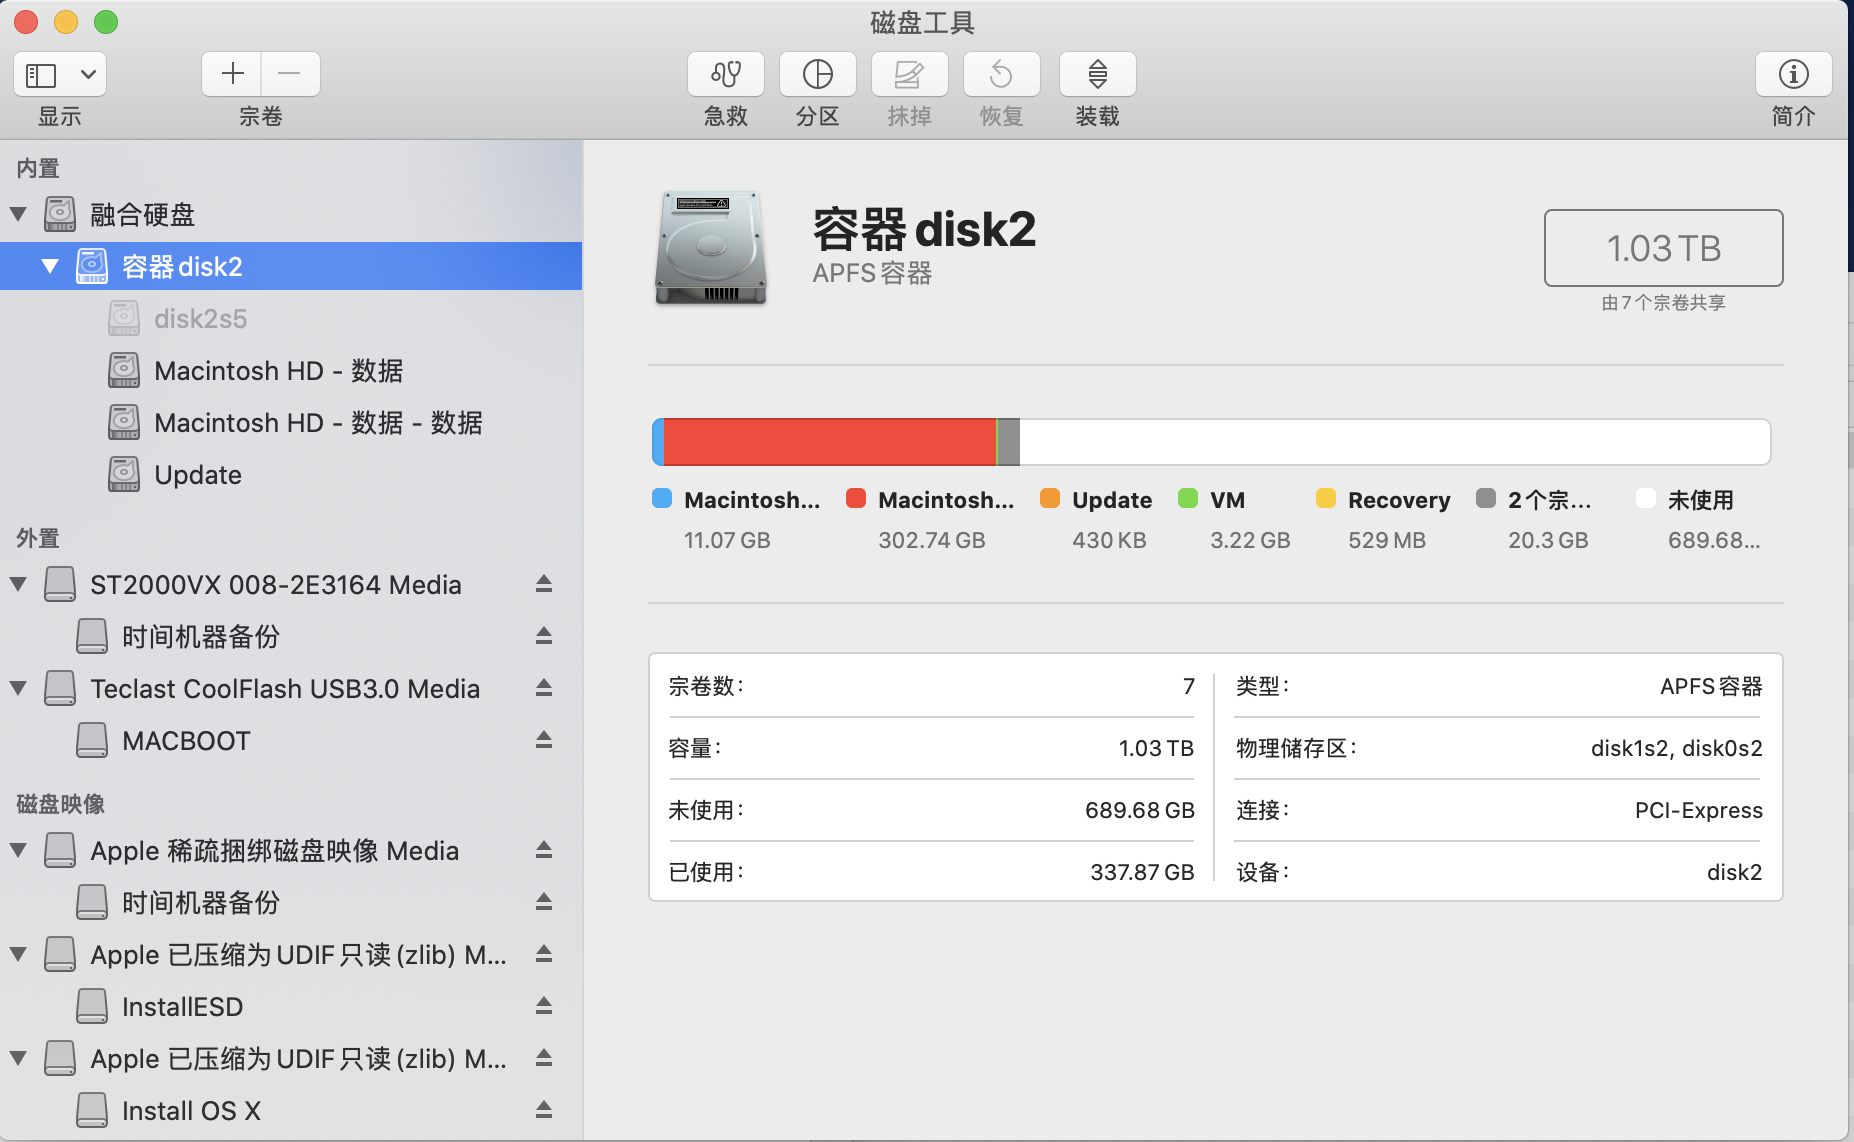This screenshot has width=1854, height=1142.
Task: Eject ST2000VX 008-2E3164 Media drive
Action: 544,584
